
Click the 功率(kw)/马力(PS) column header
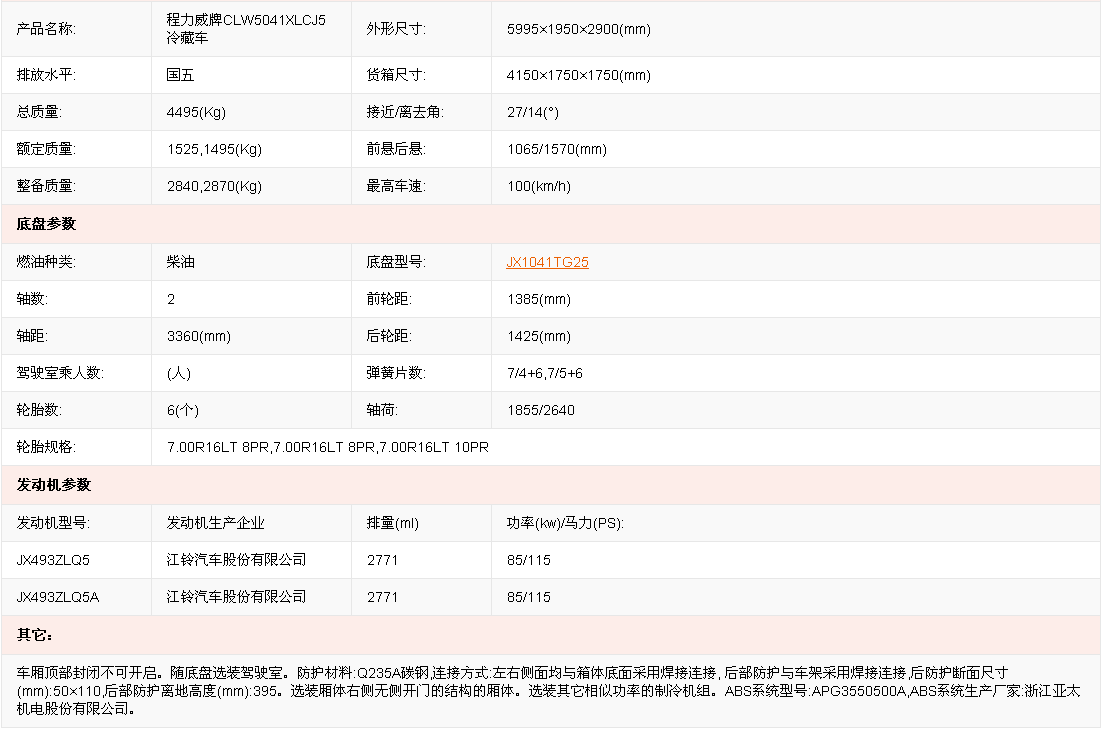click(565, 523)
